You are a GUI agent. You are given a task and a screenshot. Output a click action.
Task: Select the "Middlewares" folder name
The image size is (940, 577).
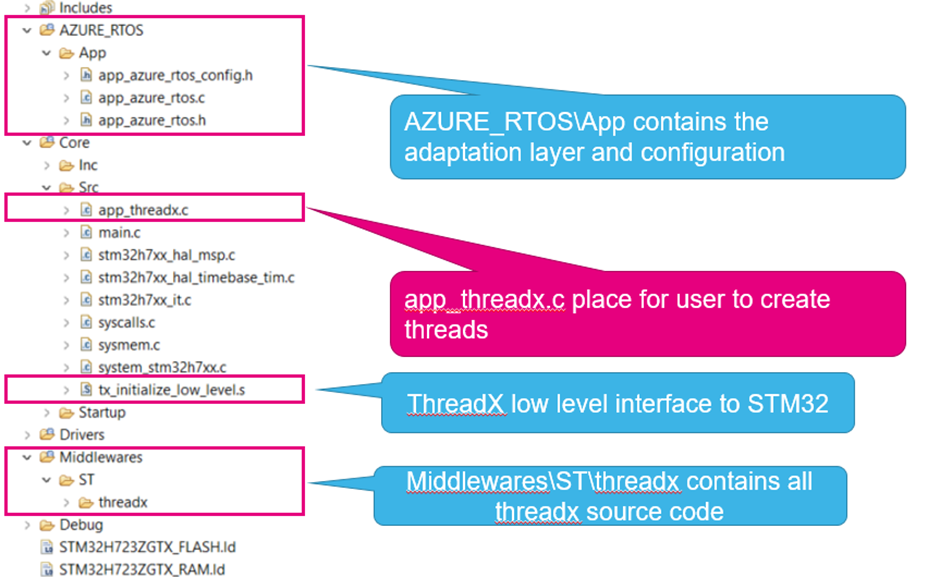(101, 457)
